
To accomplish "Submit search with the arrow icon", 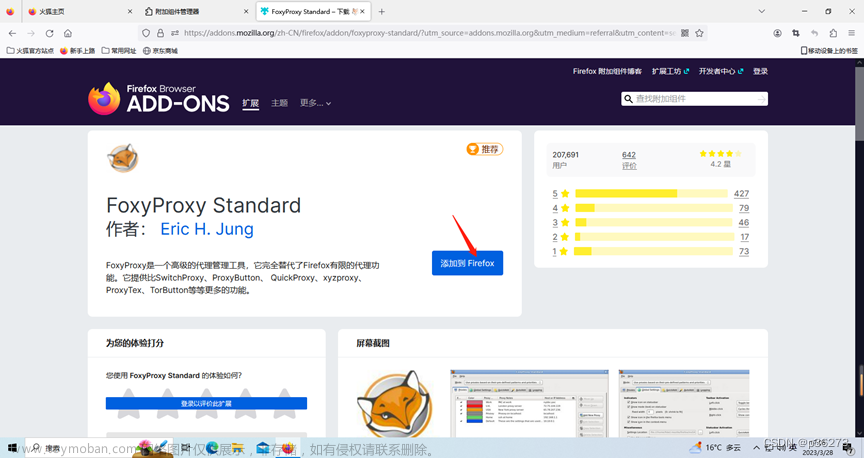I will [x=762, y=99].
